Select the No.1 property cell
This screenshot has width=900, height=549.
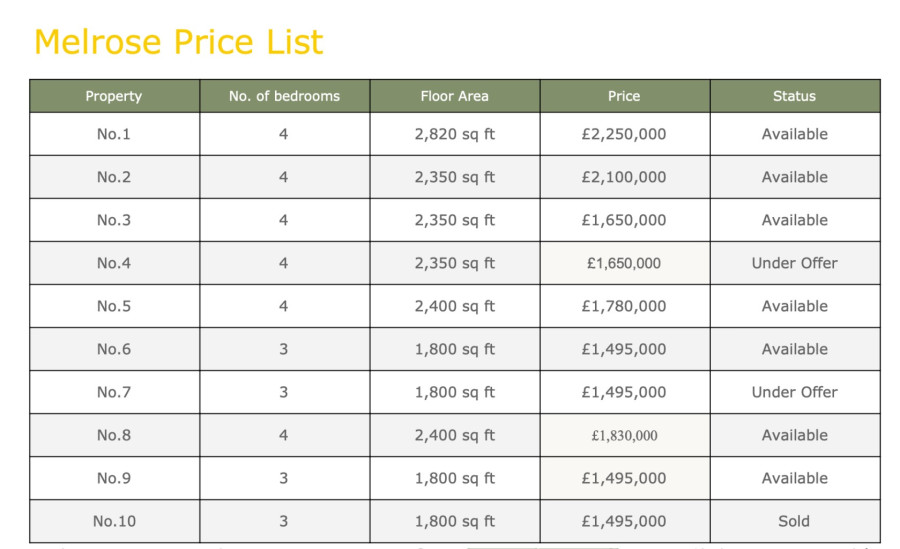pos(114,134)
